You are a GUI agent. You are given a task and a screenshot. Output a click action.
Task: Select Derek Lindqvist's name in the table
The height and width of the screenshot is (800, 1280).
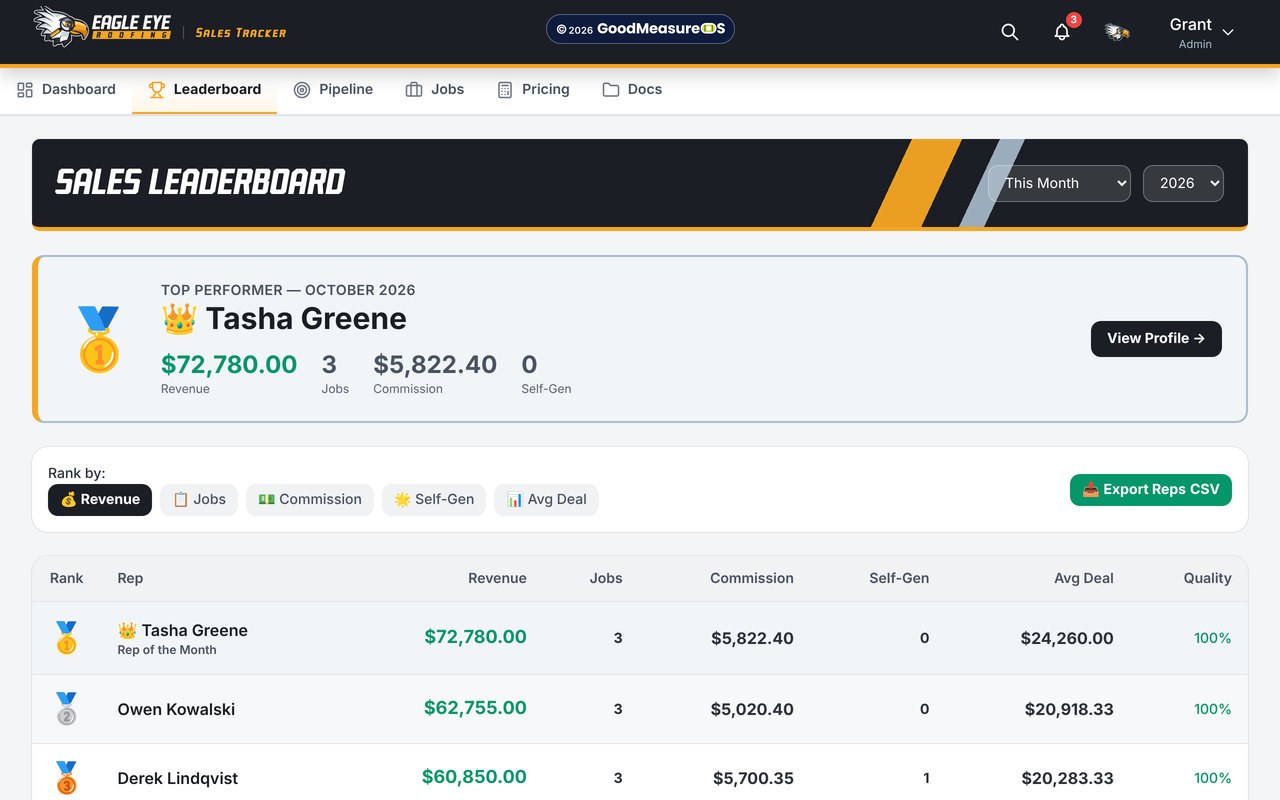(178, 778)
